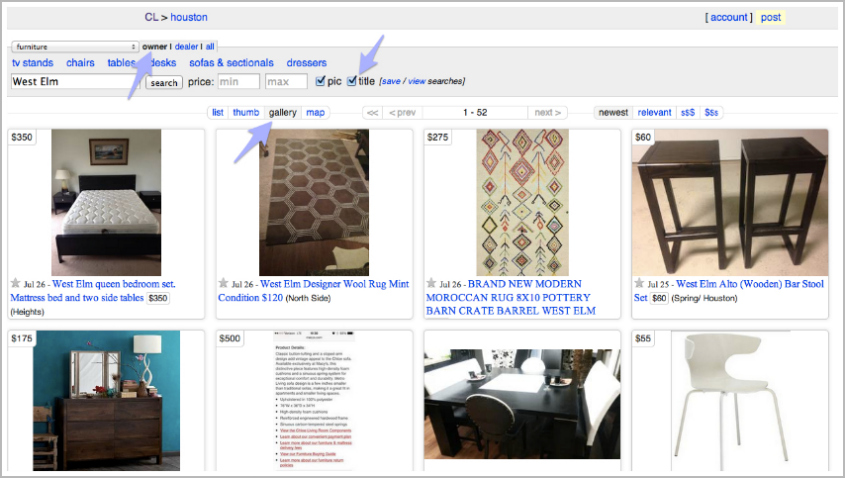The image size is (845, 478).
Task: Open the tables subcategory
Action: [121, 63]
